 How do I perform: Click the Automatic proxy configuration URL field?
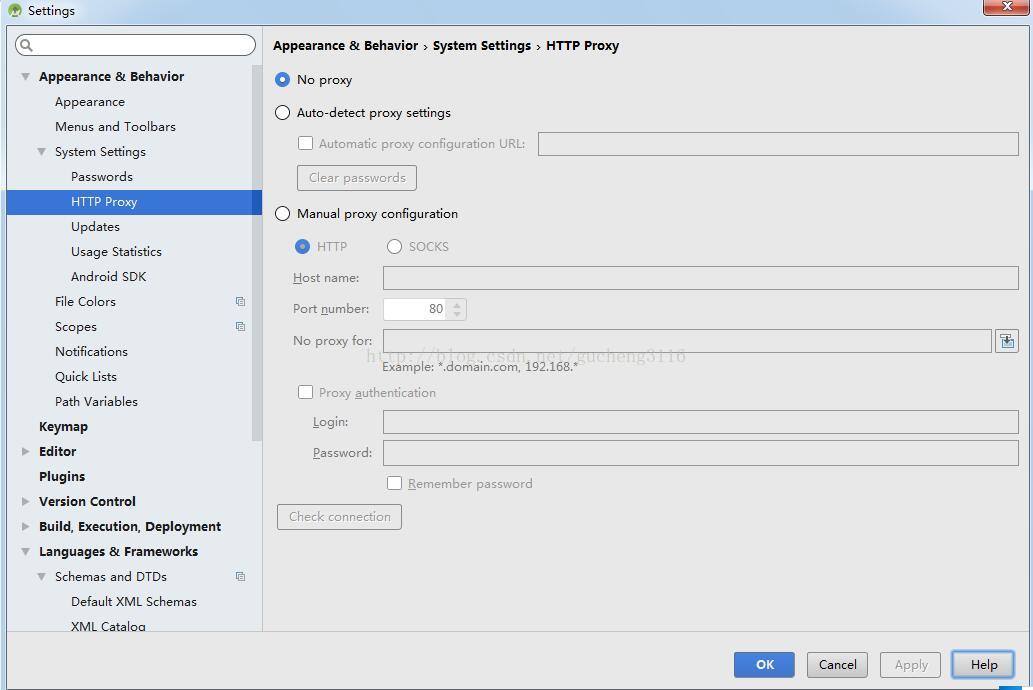pos(778,144)
